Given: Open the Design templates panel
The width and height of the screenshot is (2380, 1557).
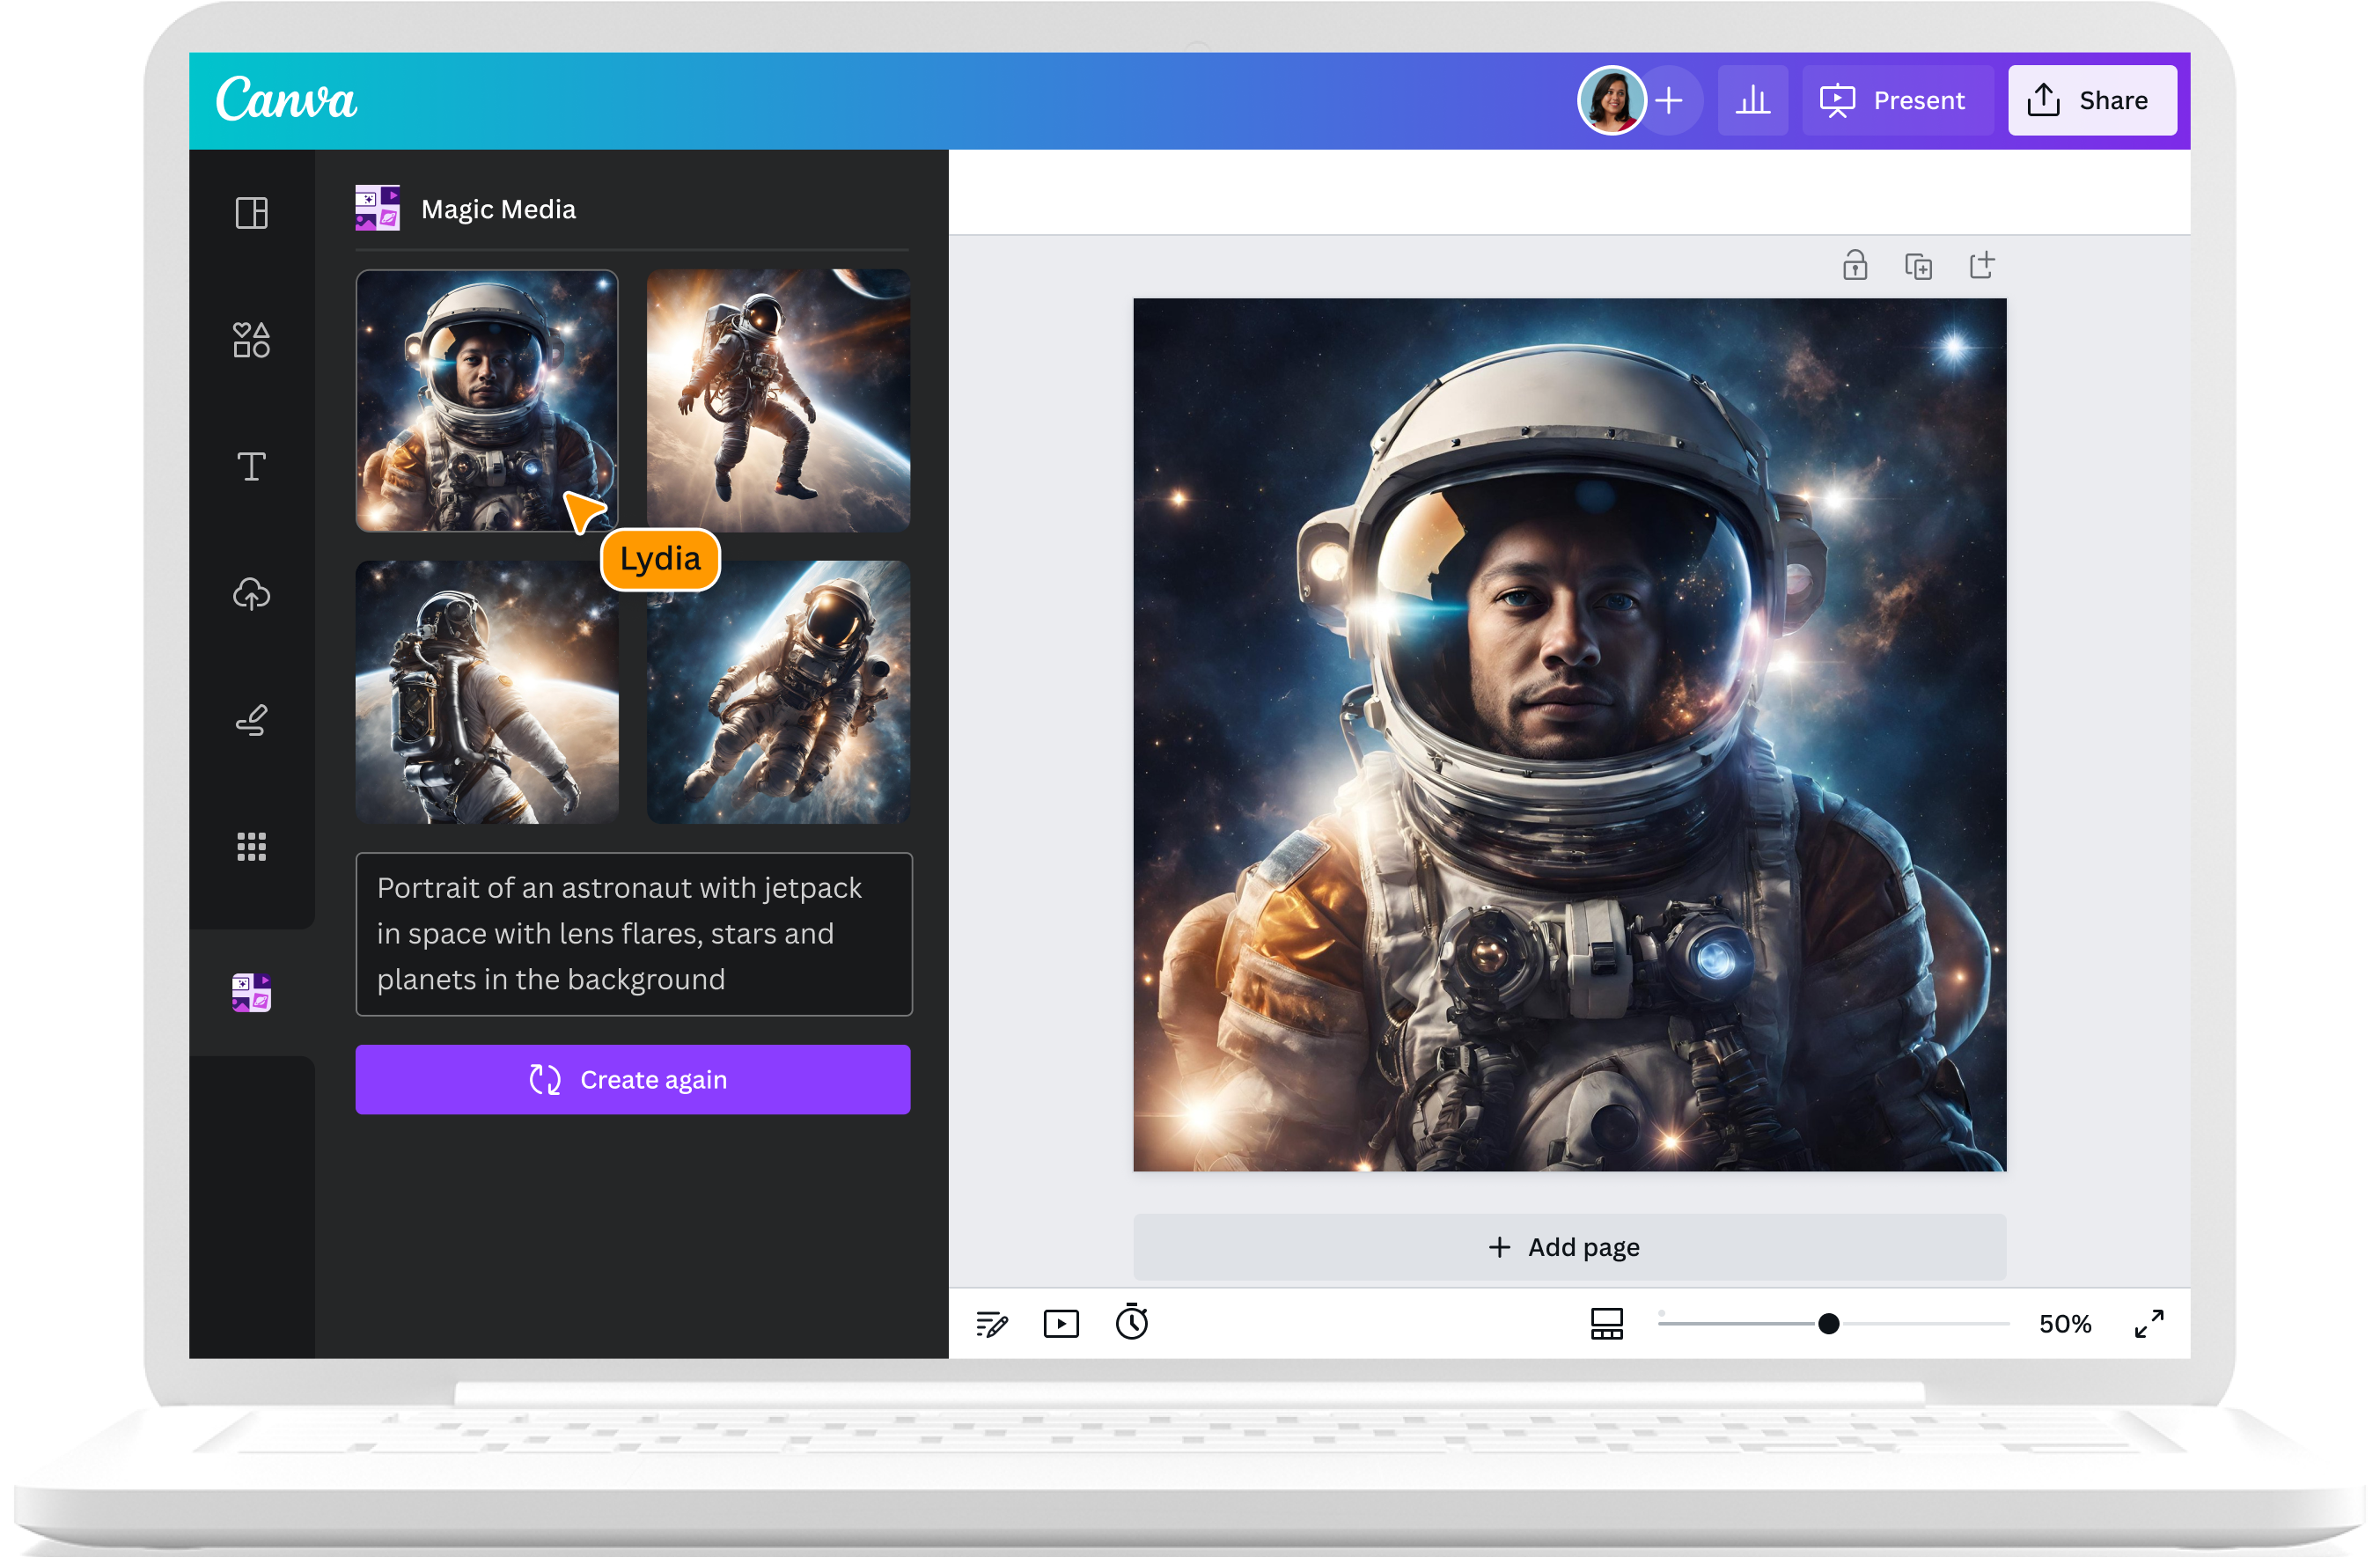Looking at the screenshot, I should pyautogui.click(x=251, y=212).
